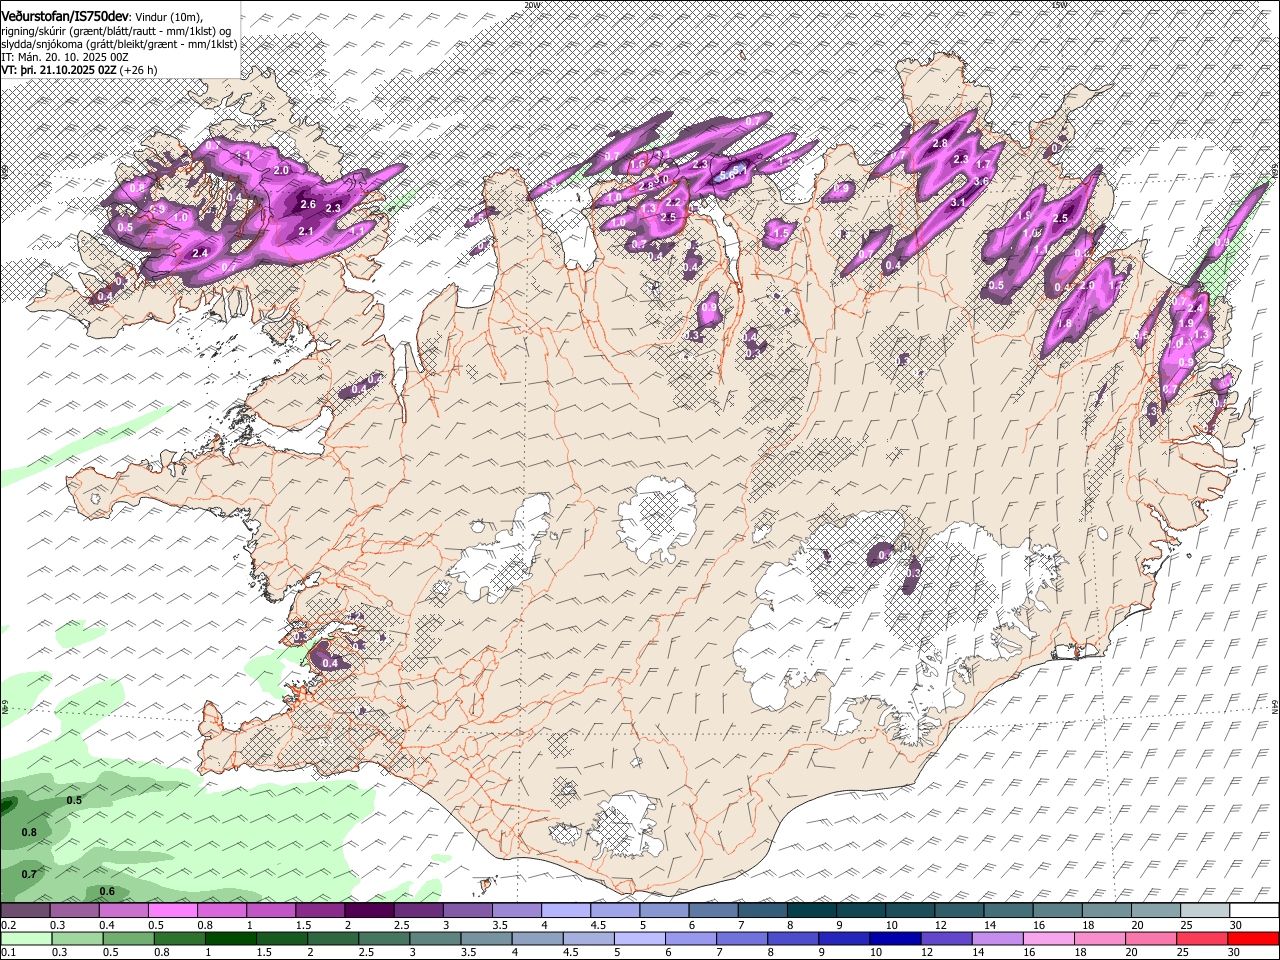This screenshot has height=960, width=1280.
Task: Click the 10 label on the bottom legend
Action: (875, 953)
